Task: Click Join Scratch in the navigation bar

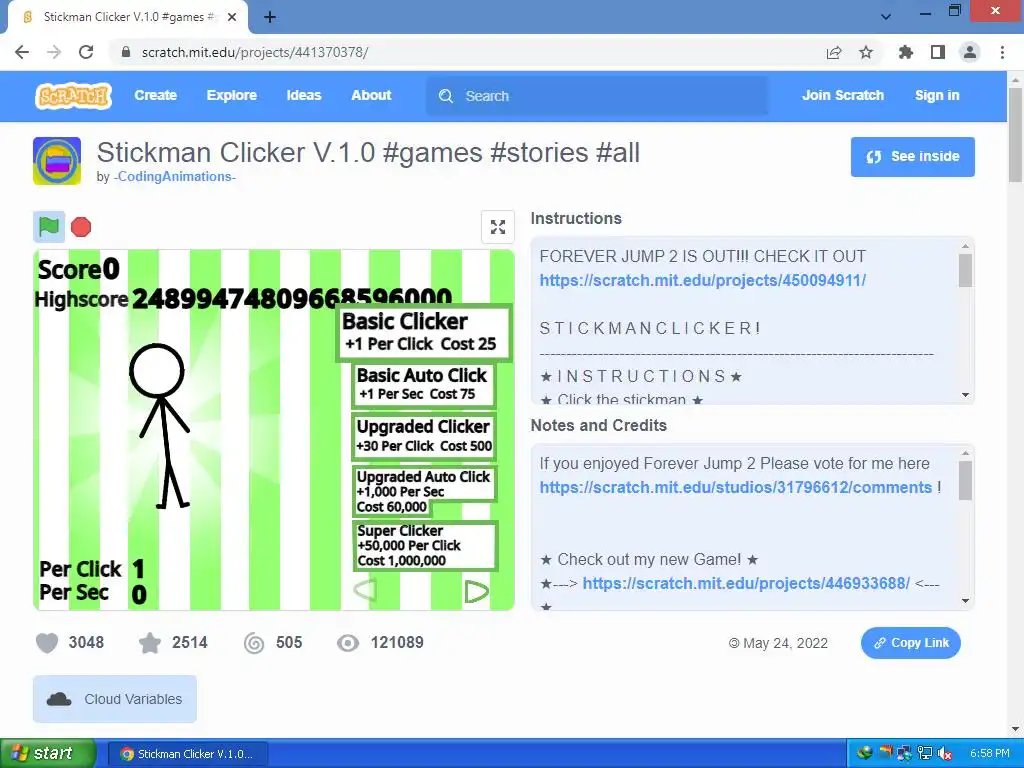Action: click(843, 95)
